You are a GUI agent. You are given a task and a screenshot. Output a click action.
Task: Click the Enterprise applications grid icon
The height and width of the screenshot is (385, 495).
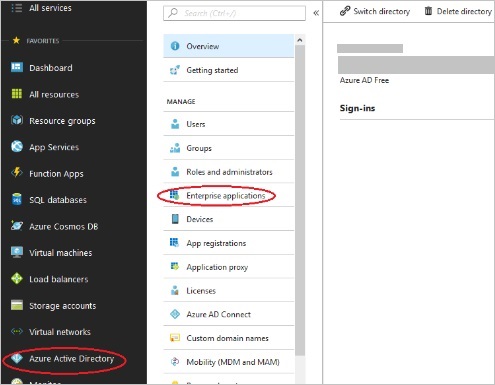point(174,195)
